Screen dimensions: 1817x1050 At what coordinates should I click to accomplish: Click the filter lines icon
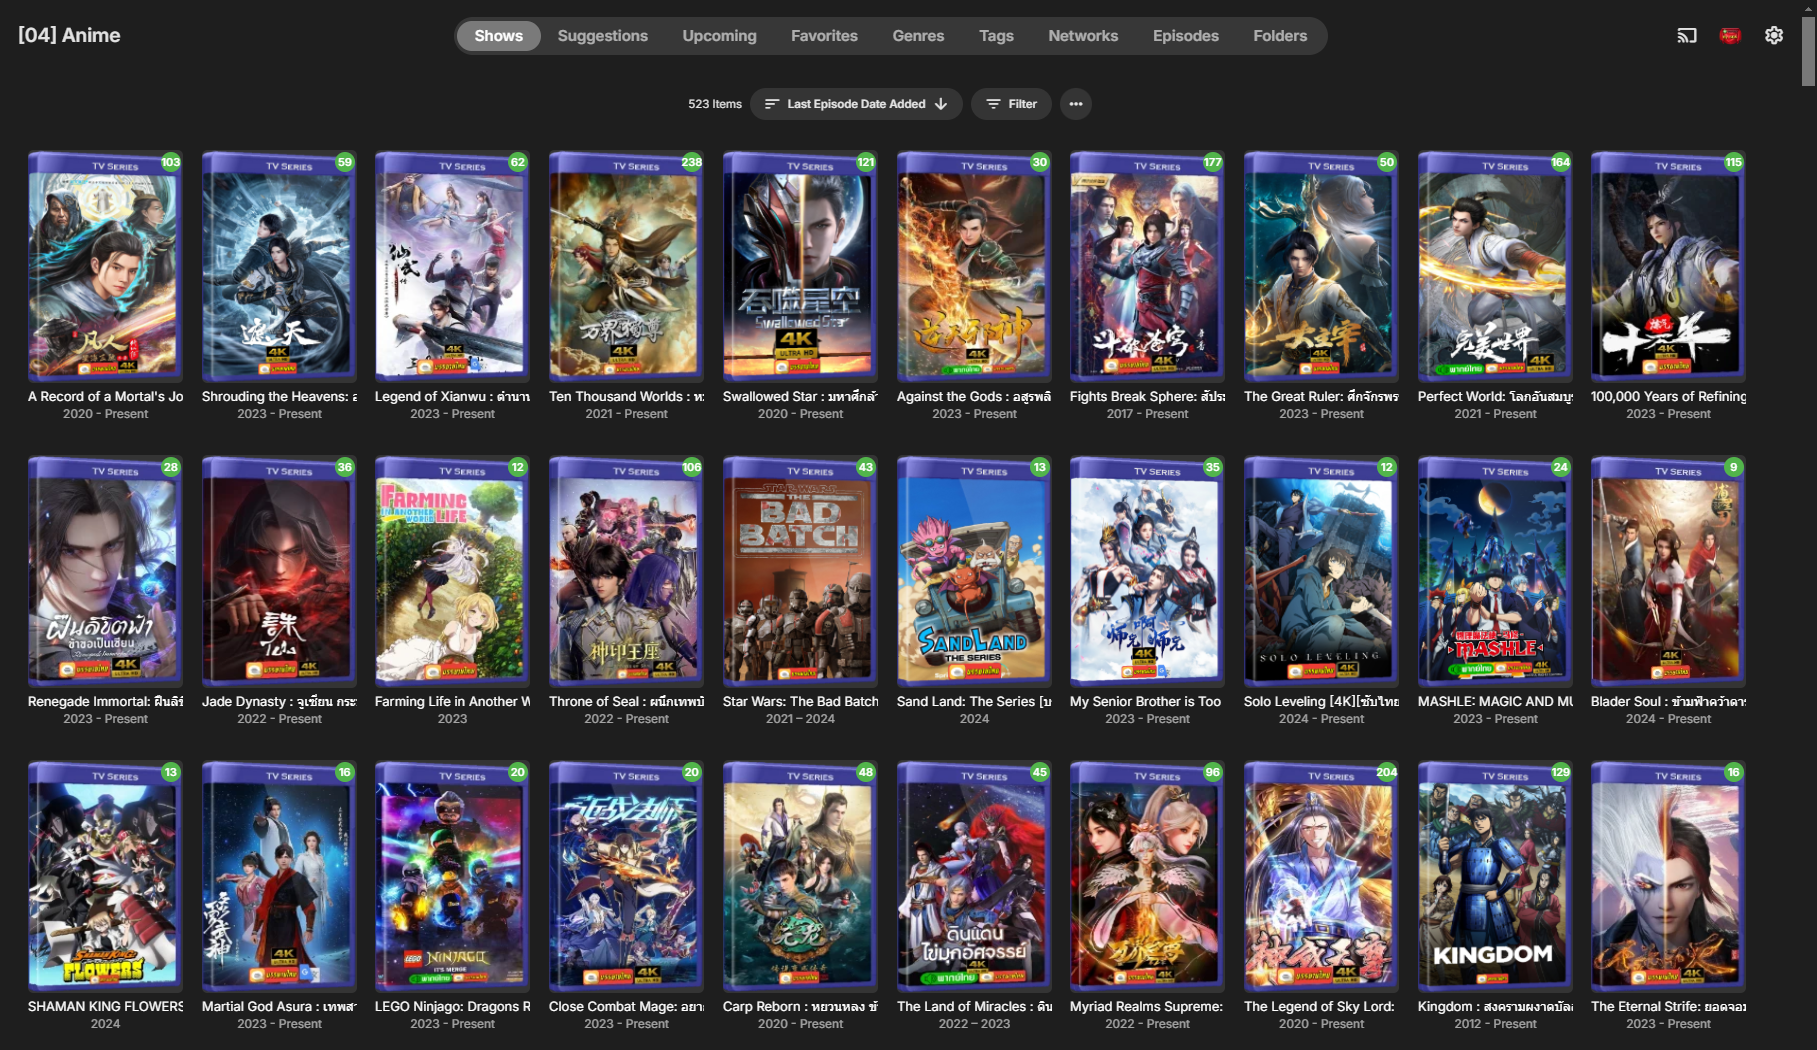[x=993, y=104]
